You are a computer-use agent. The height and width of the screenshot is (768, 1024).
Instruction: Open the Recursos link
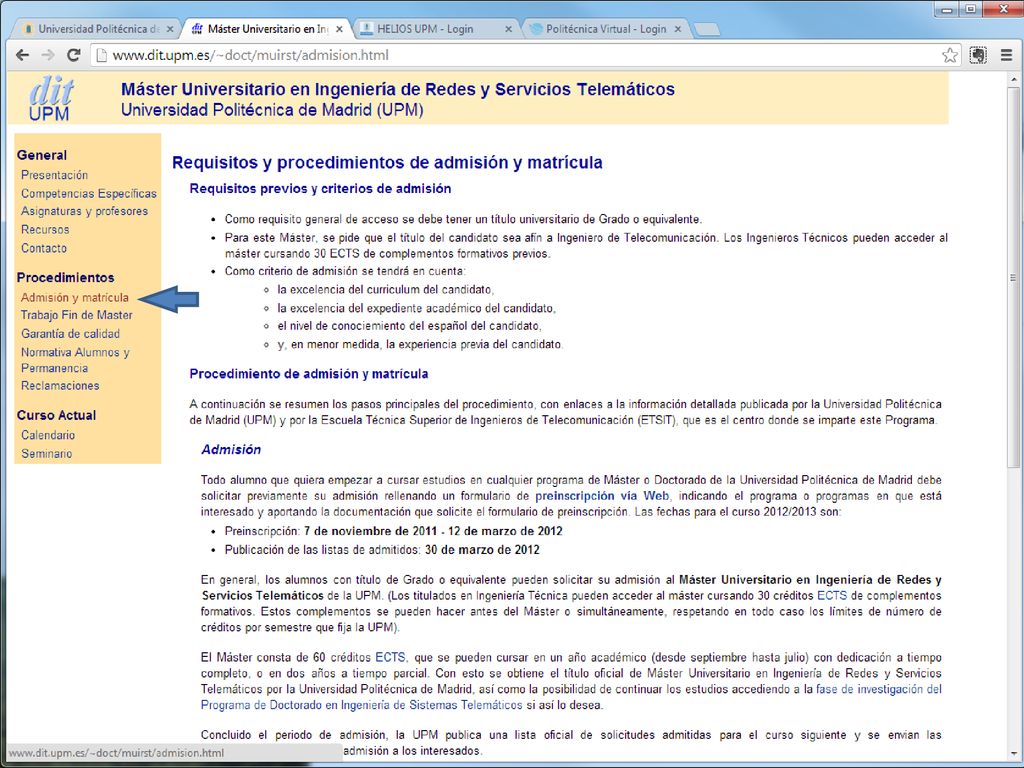45,229
